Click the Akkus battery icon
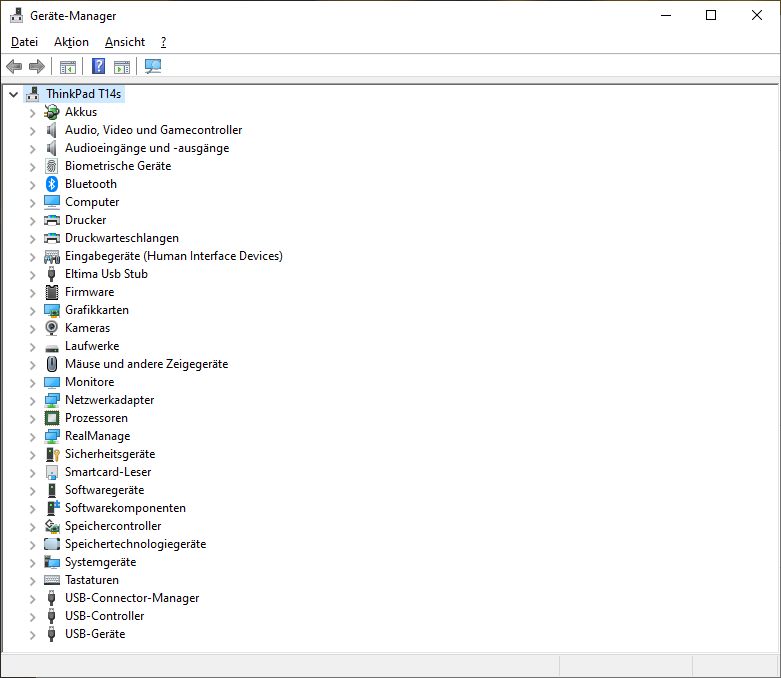The image size is (781, 678). click(x=52, y=112)
